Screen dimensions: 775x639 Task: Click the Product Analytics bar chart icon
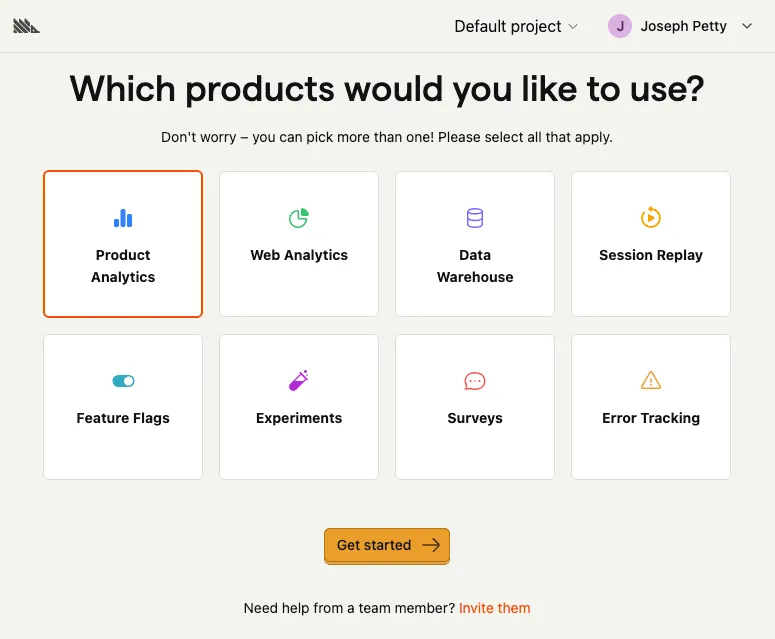123,217
